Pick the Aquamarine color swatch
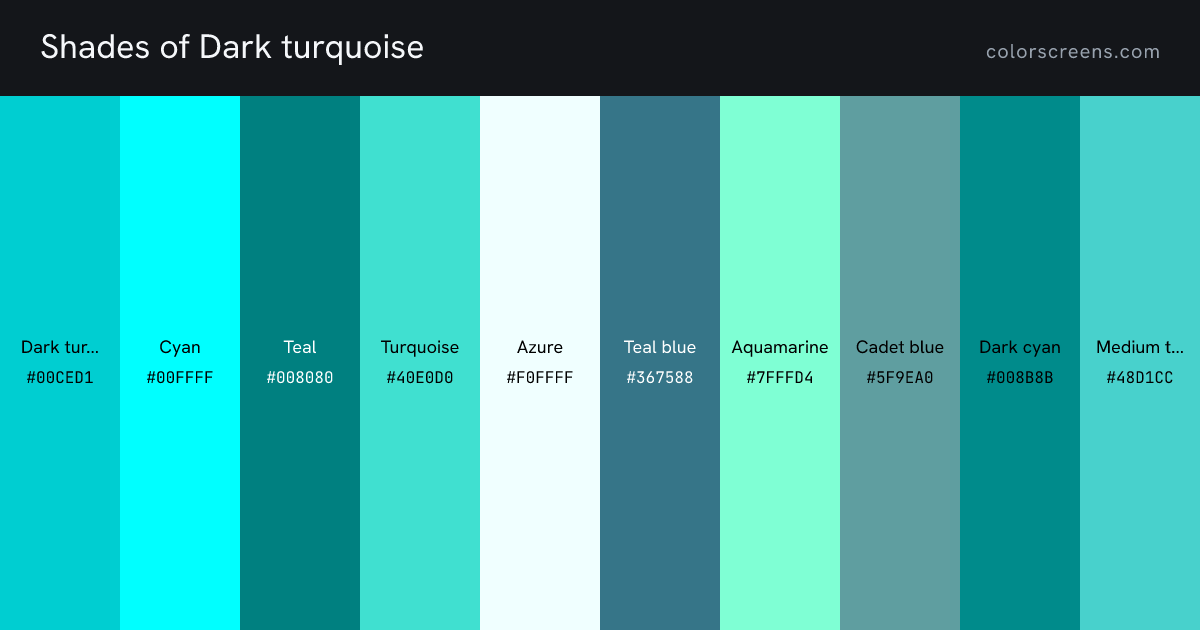This screenshot has height=630, width=1200. [x=780, y=363]
